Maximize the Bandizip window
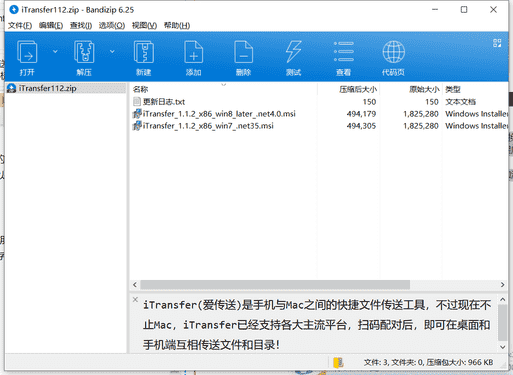Screen dimensions: 513x375 pyautogui.click(x=464, y=10)
